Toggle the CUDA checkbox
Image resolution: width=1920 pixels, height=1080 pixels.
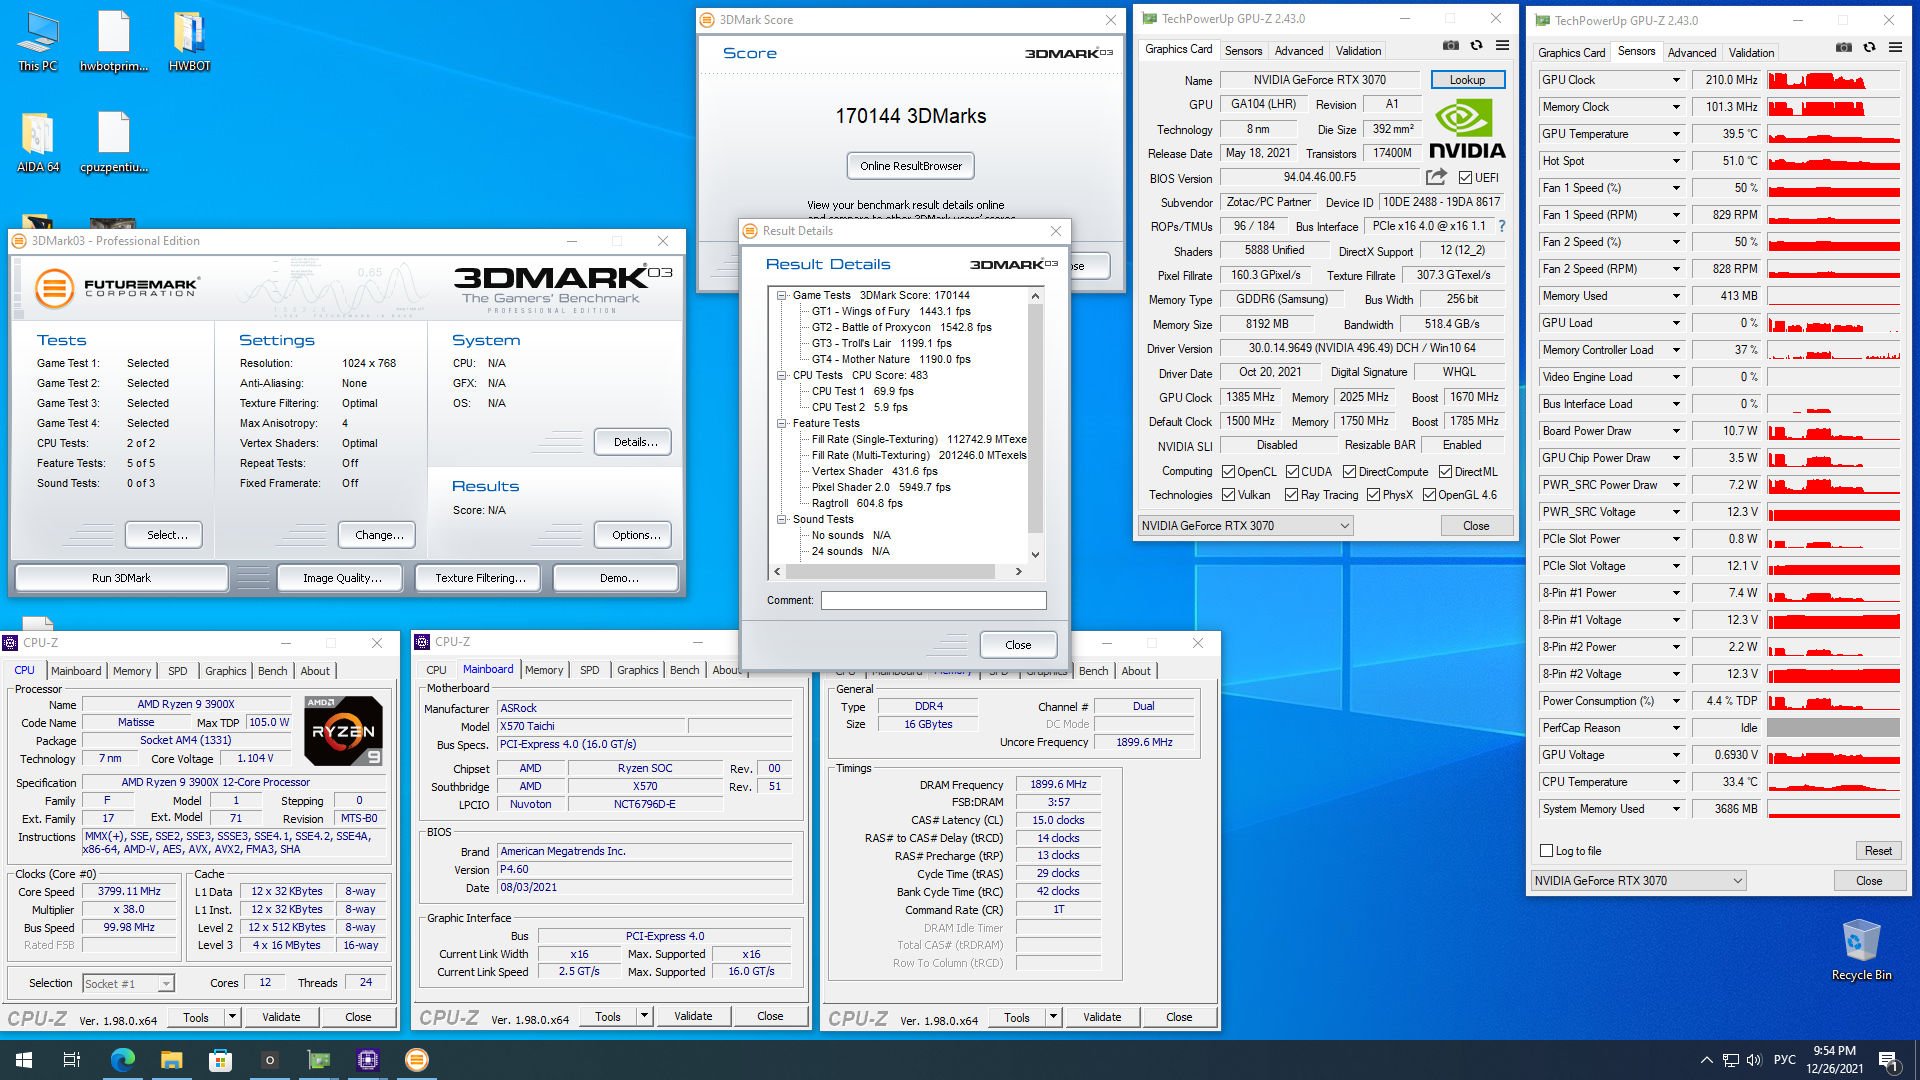pos(1292,472)
